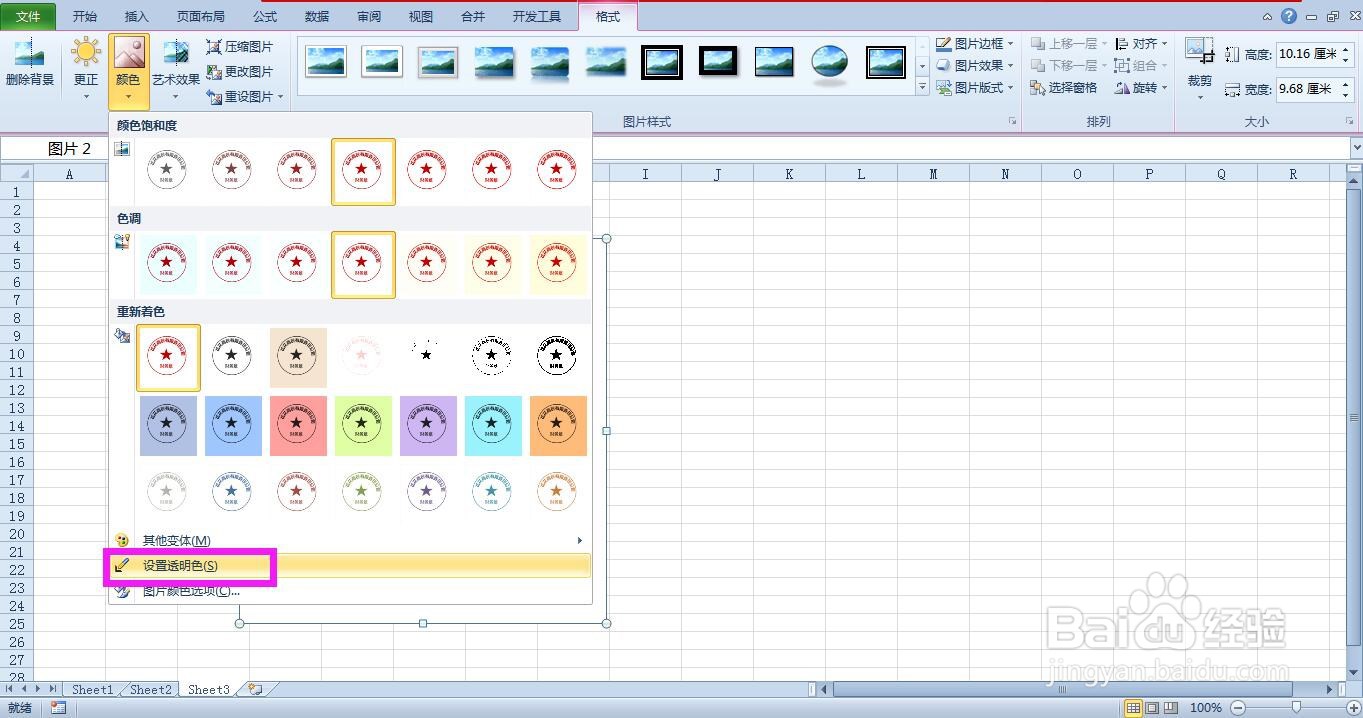Switch to the Insert (插入) tab

tap(137, 17)
